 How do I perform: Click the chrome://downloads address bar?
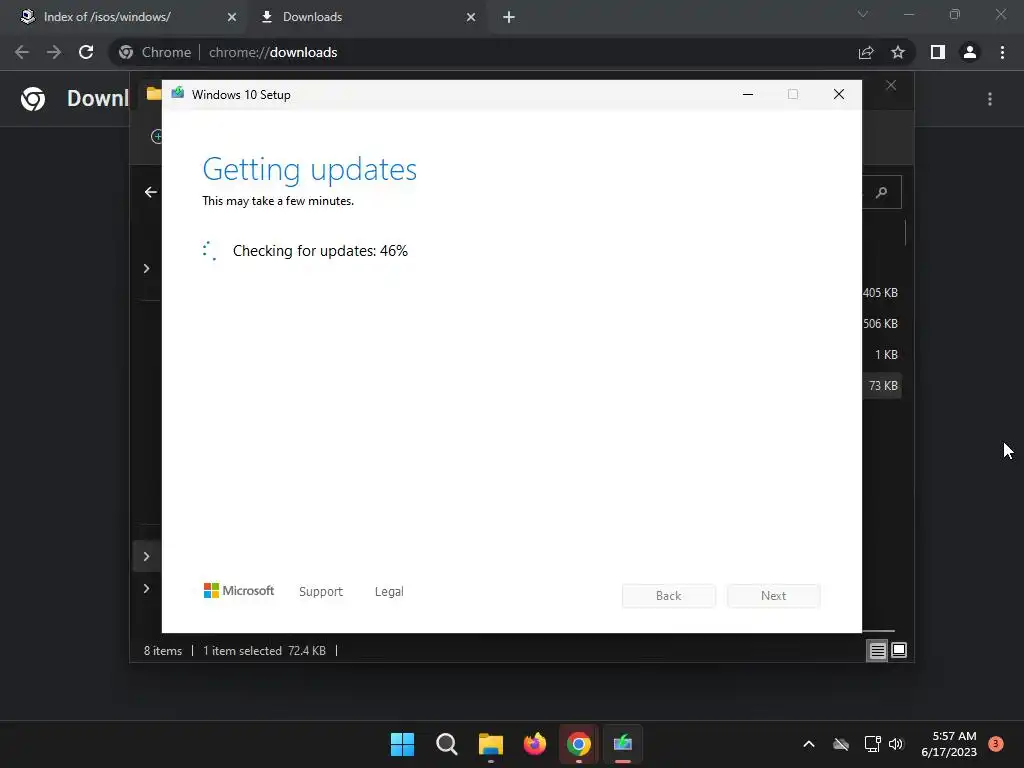483,52
